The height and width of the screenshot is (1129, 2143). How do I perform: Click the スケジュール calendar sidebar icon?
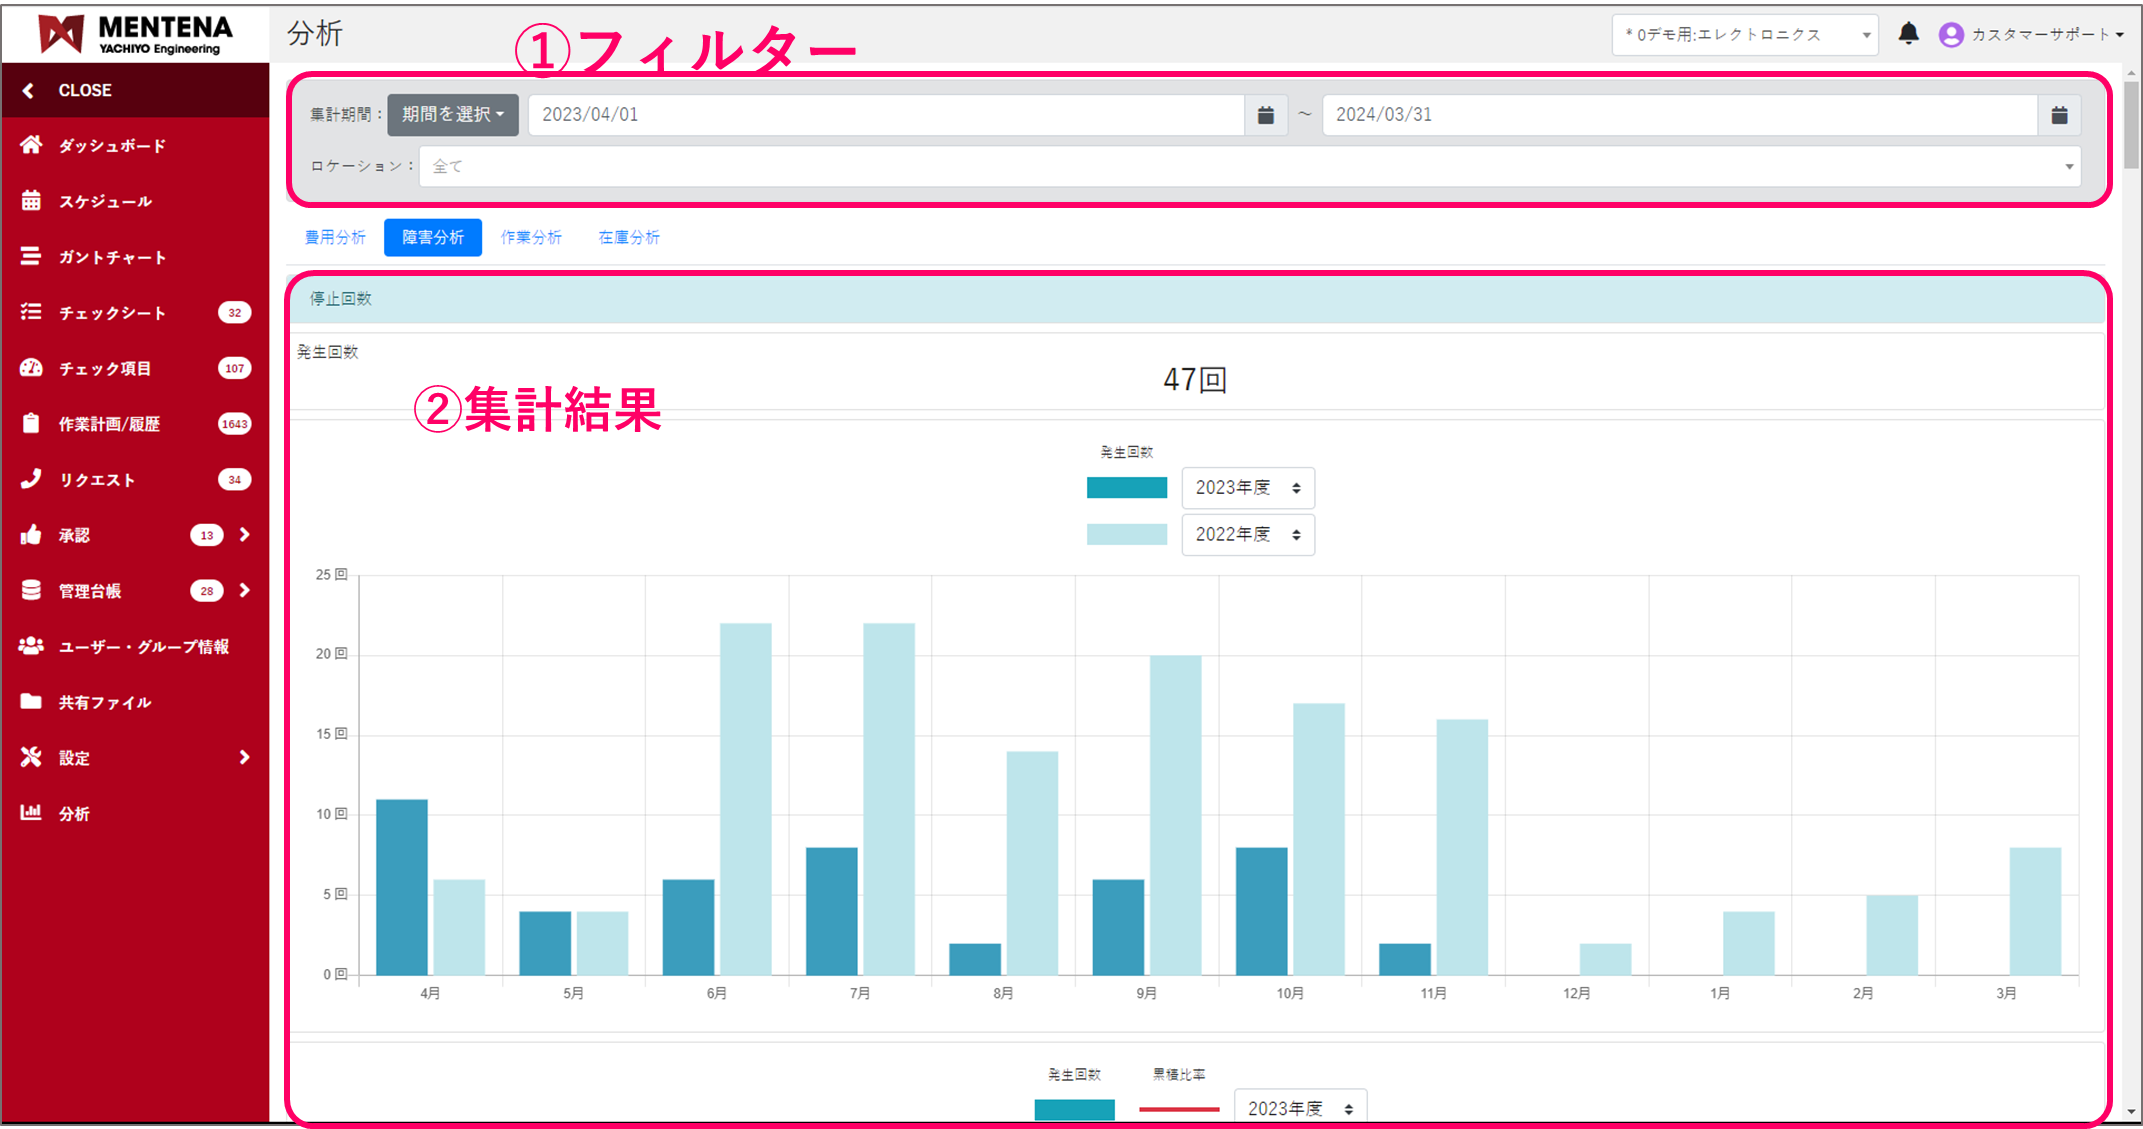tap(31, 201)
